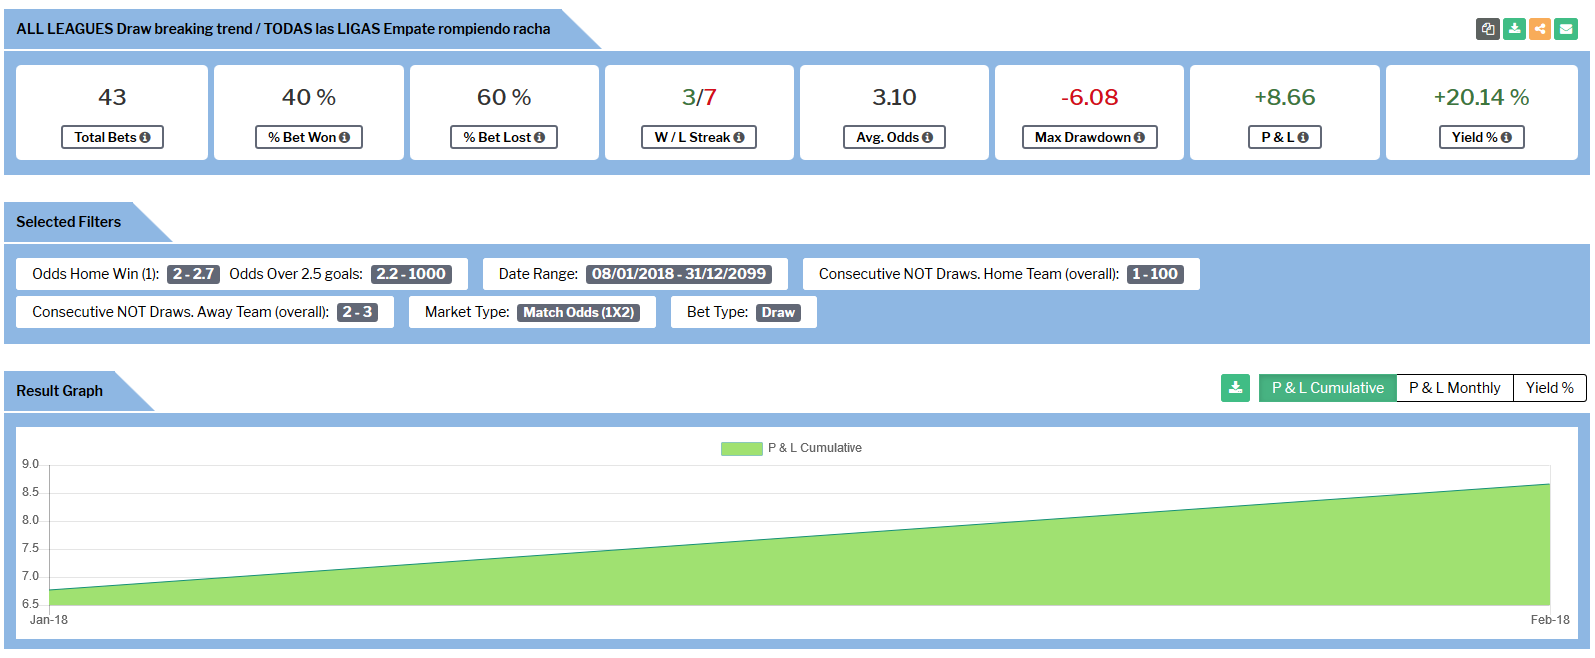This screenshot has width=1595, height=658.
Task: Share strategy with the orange share icon
Action: pyautogui.click(x=1540, y=29)
